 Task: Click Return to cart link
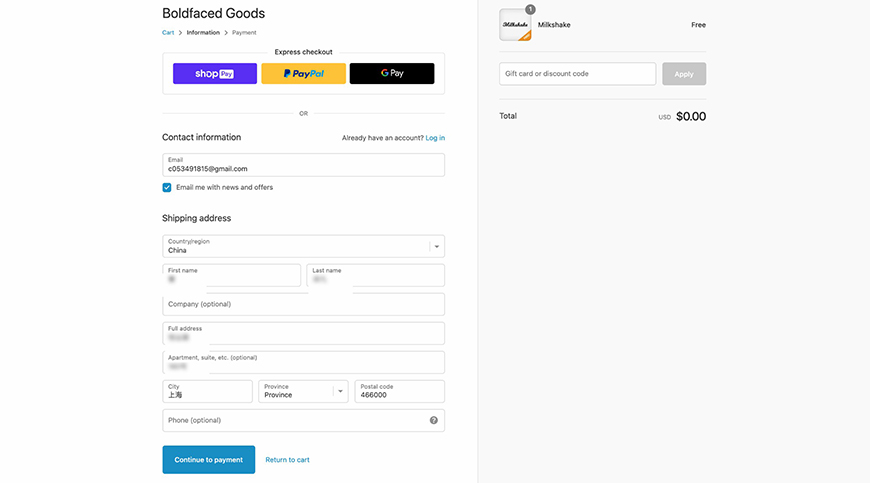[287, 460]
